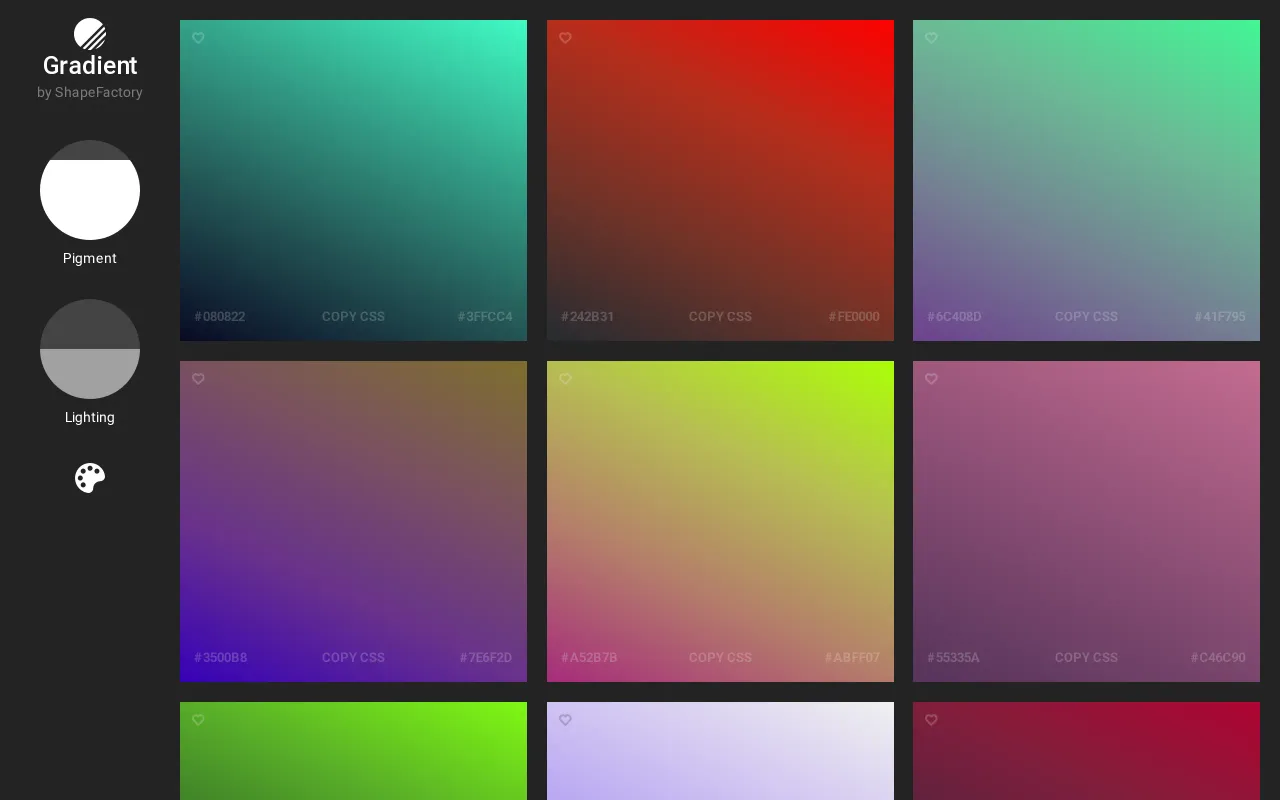Screen dimensions: 1280x800
Task: Heart the bright green bottom gradient
Action: [198, 720]
